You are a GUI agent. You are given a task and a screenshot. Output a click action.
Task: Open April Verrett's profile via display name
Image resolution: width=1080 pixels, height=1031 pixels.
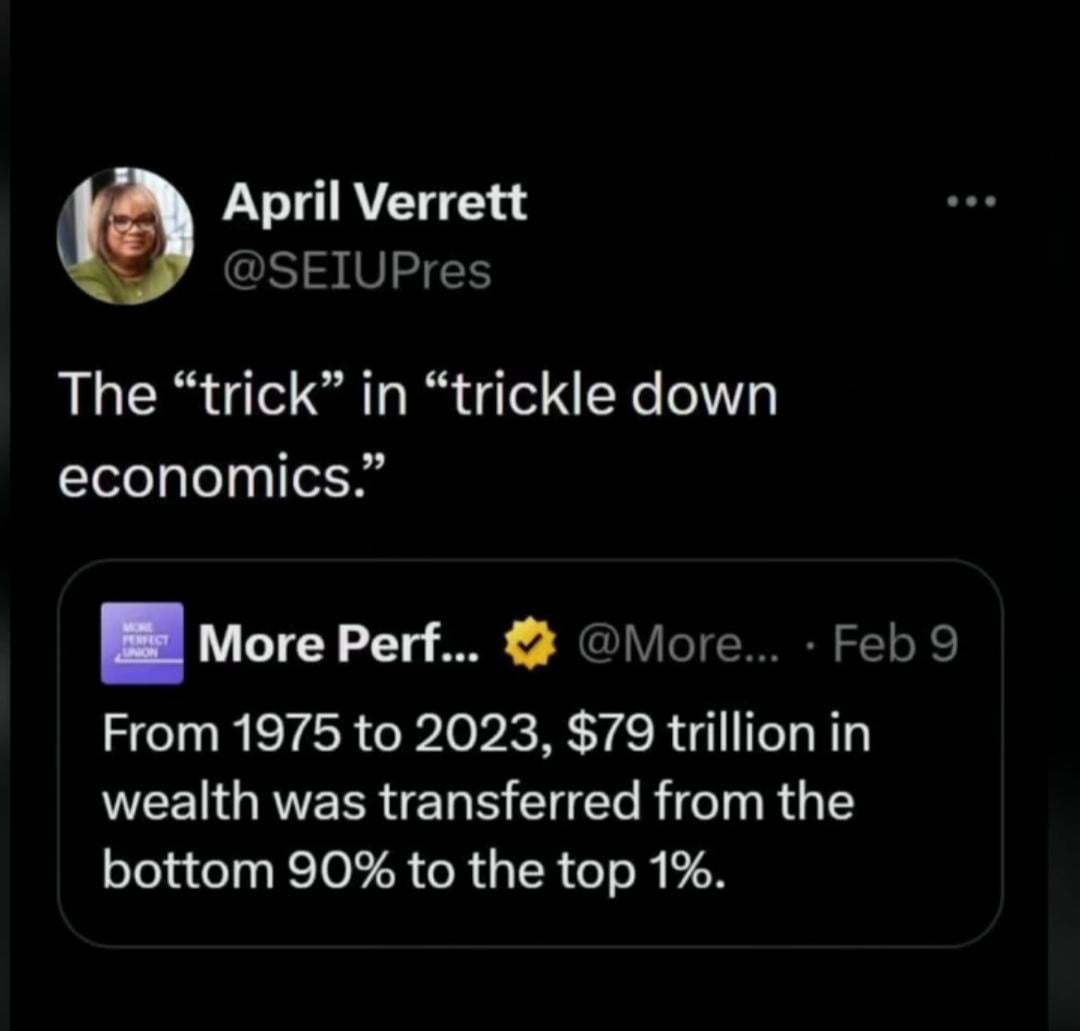pos(374,204)
